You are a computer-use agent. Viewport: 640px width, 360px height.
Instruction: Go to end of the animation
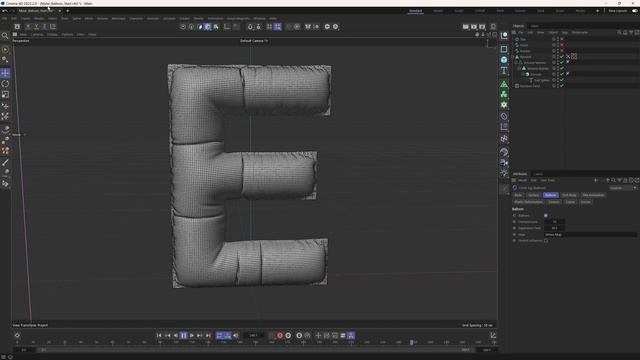tap(208, 336)
